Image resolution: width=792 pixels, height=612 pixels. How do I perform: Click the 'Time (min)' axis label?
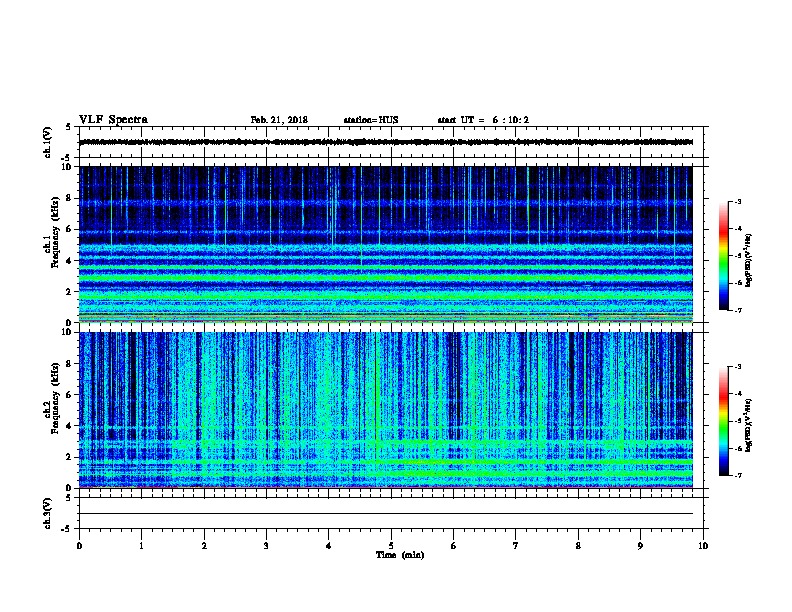400,555
